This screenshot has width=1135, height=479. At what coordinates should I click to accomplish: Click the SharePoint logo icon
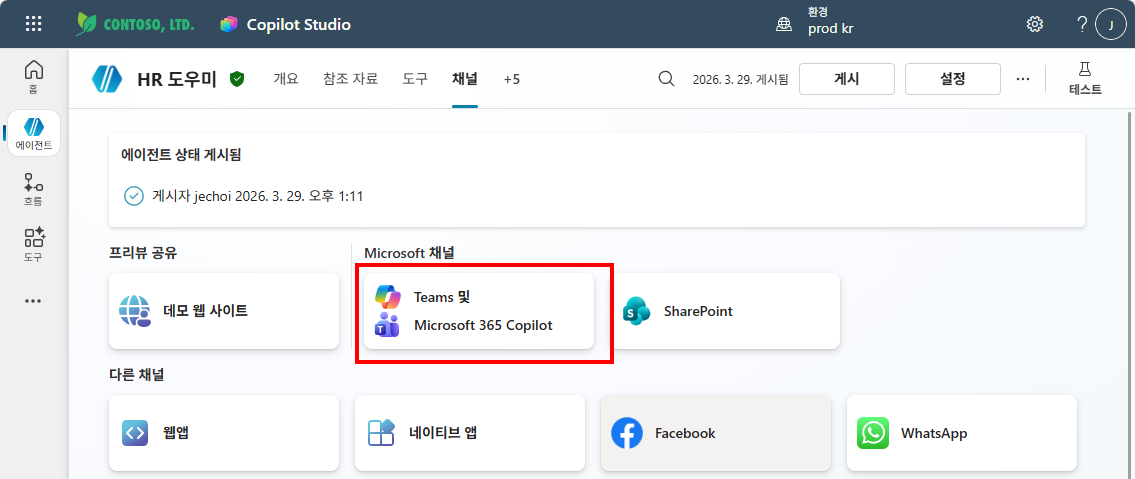coord(636,311)
